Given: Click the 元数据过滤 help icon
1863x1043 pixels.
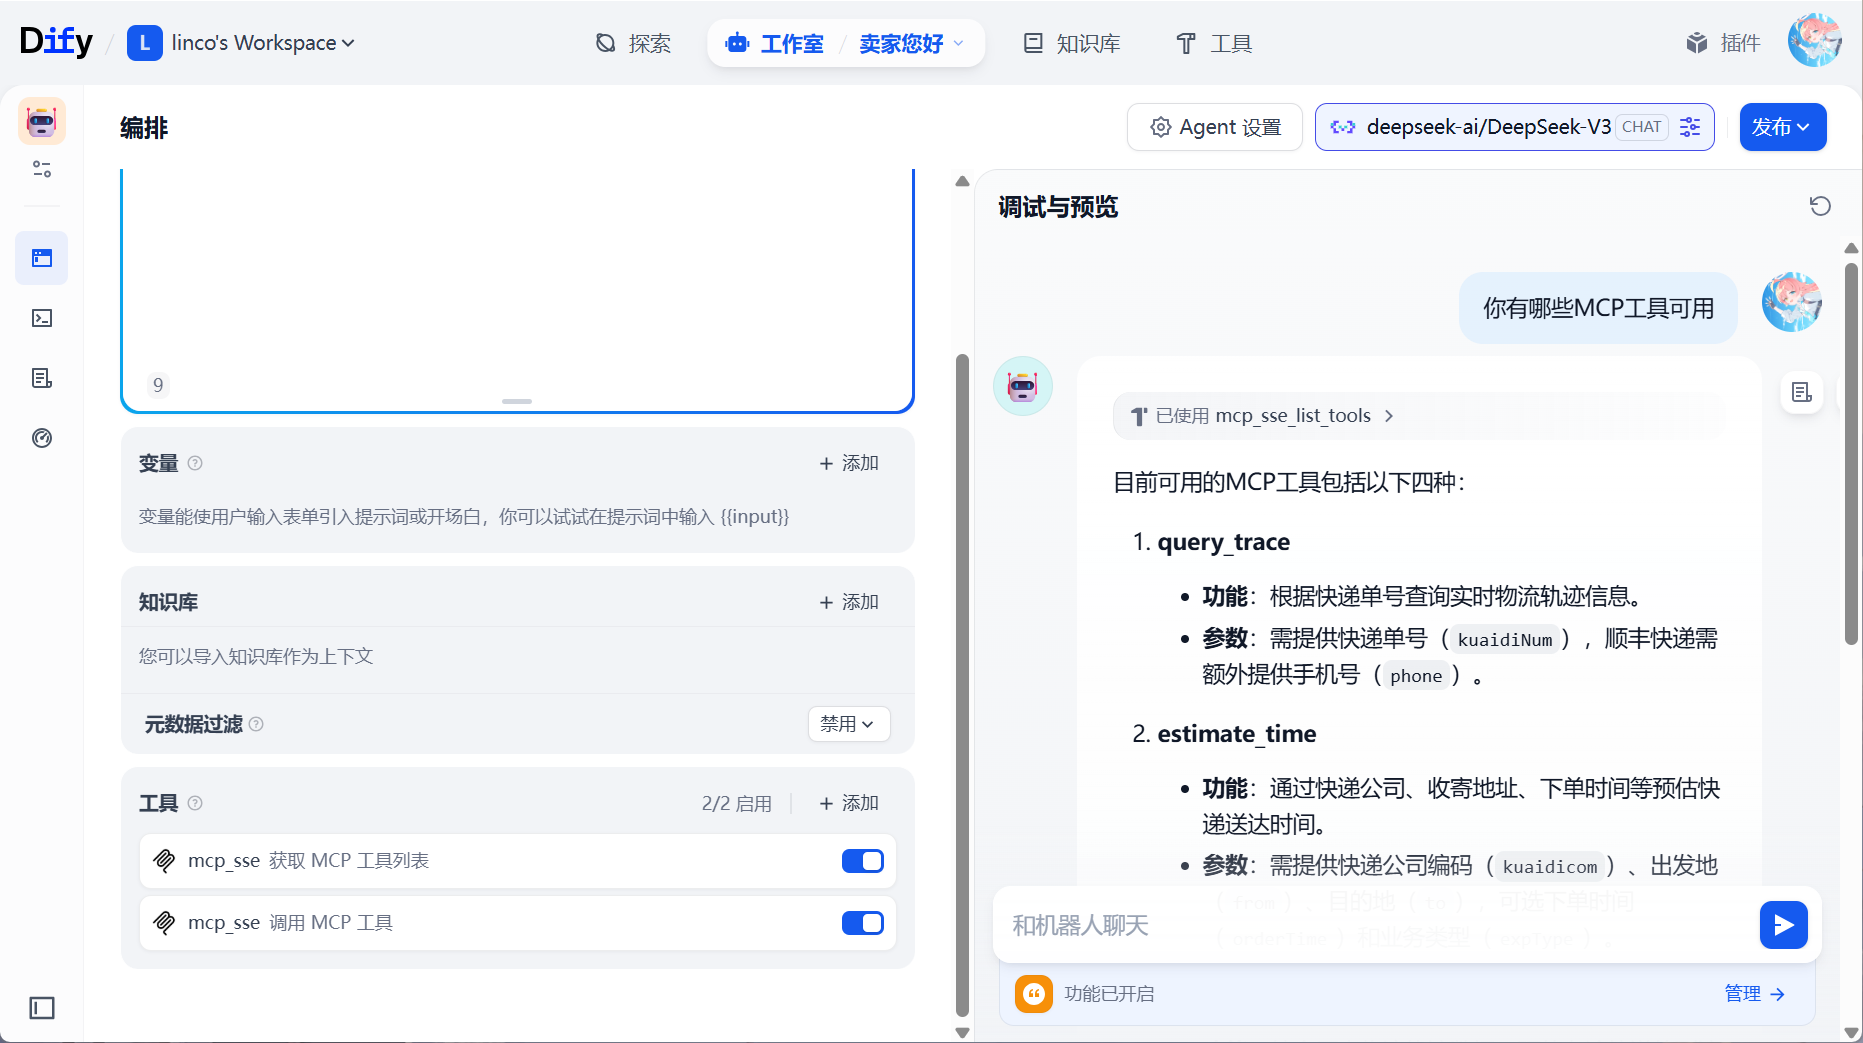Looking at the screenshot, I should point(256,724).
